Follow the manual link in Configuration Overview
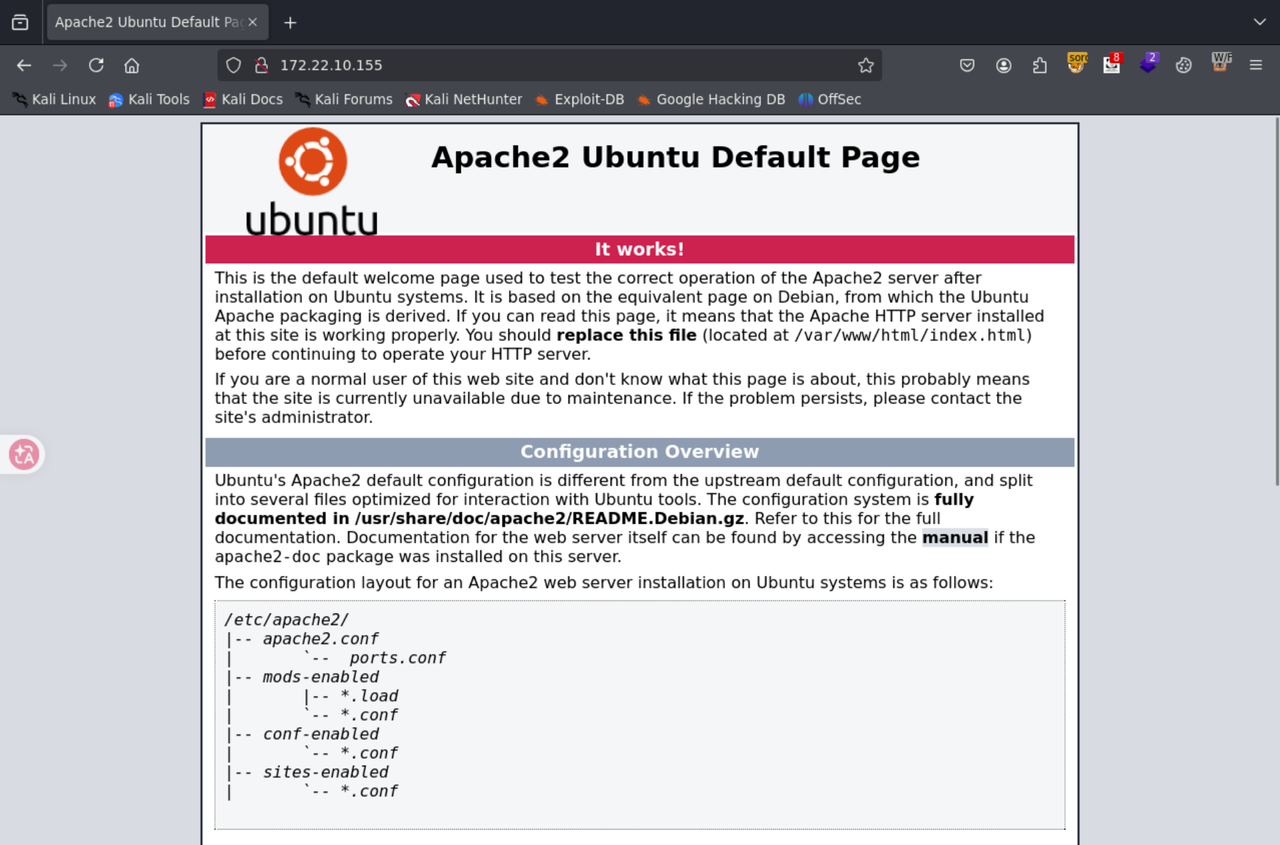 tap(955, 538)
